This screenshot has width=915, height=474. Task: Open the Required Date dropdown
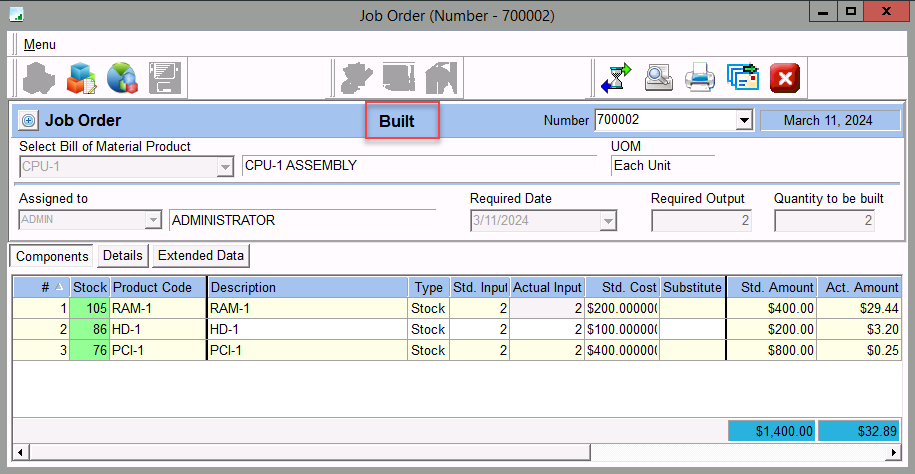608,221
